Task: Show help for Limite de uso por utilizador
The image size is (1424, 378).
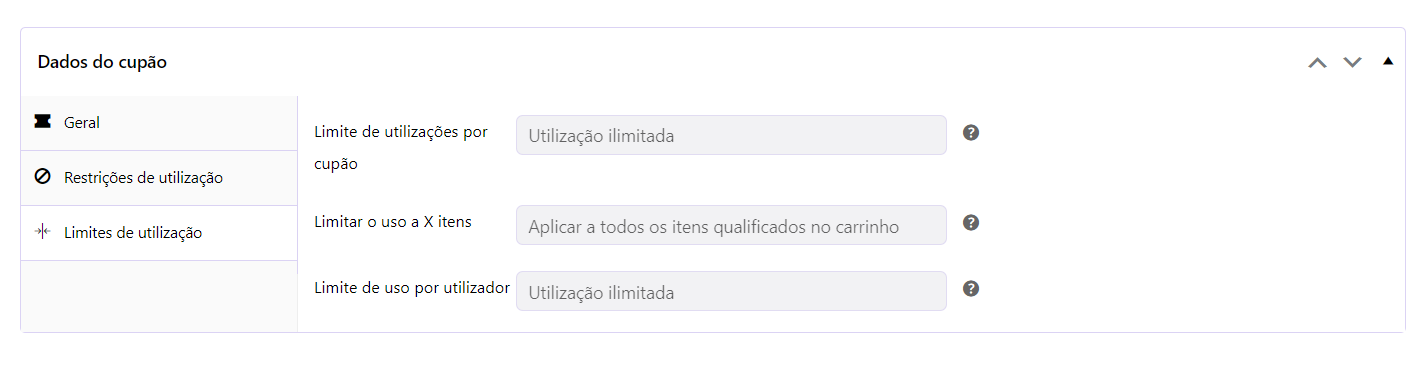Action: tap(970, 288)
